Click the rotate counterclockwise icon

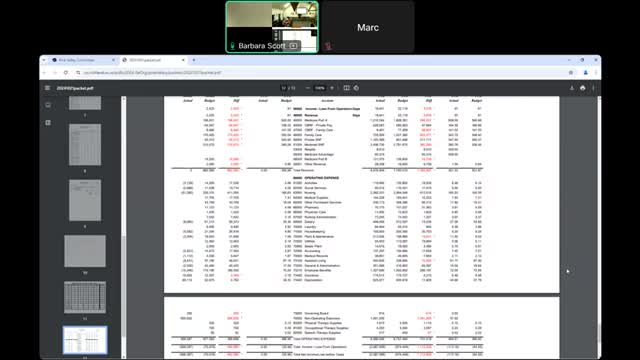click(356, 88)
